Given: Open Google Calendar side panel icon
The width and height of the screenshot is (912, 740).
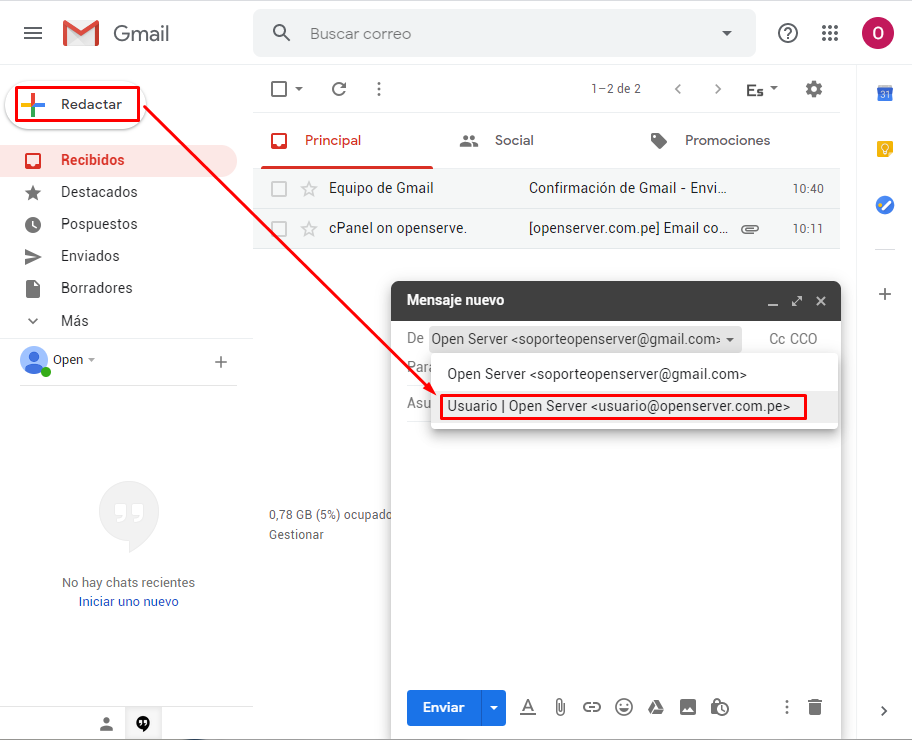Looking at the screenshot, I should click(885, 93).
